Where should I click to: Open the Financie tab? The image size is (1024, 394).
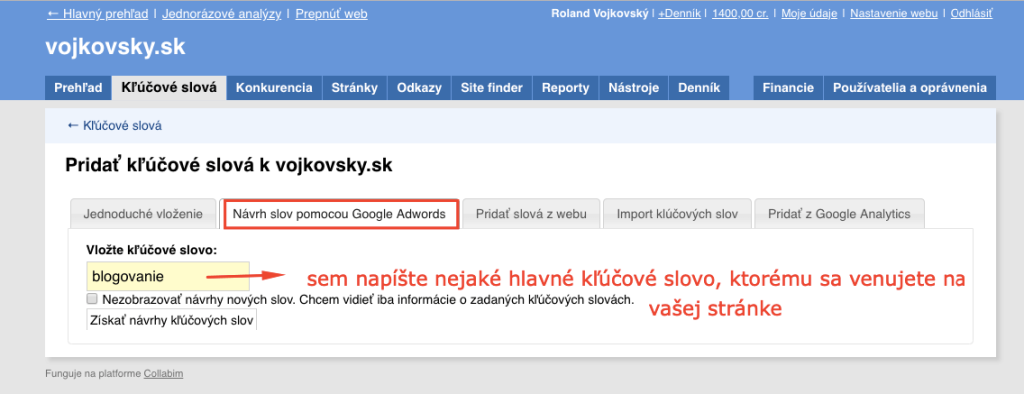pyautogui.click(x=788, y=88)
